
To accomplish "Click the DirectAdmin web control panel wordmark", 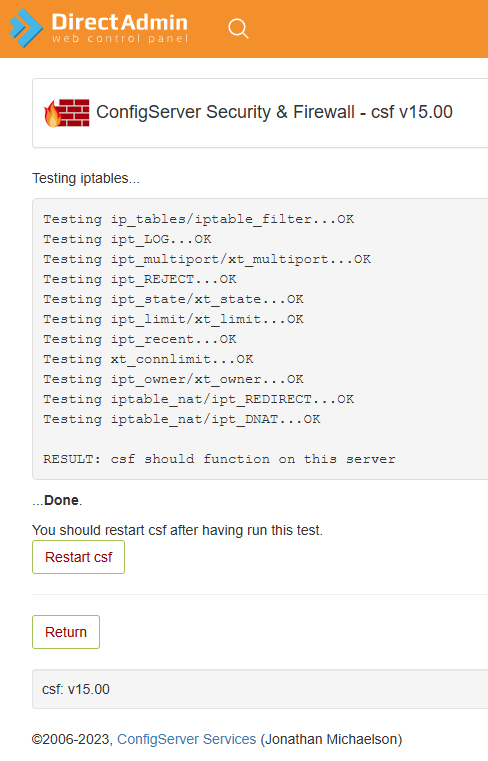I will coord(119,28).
